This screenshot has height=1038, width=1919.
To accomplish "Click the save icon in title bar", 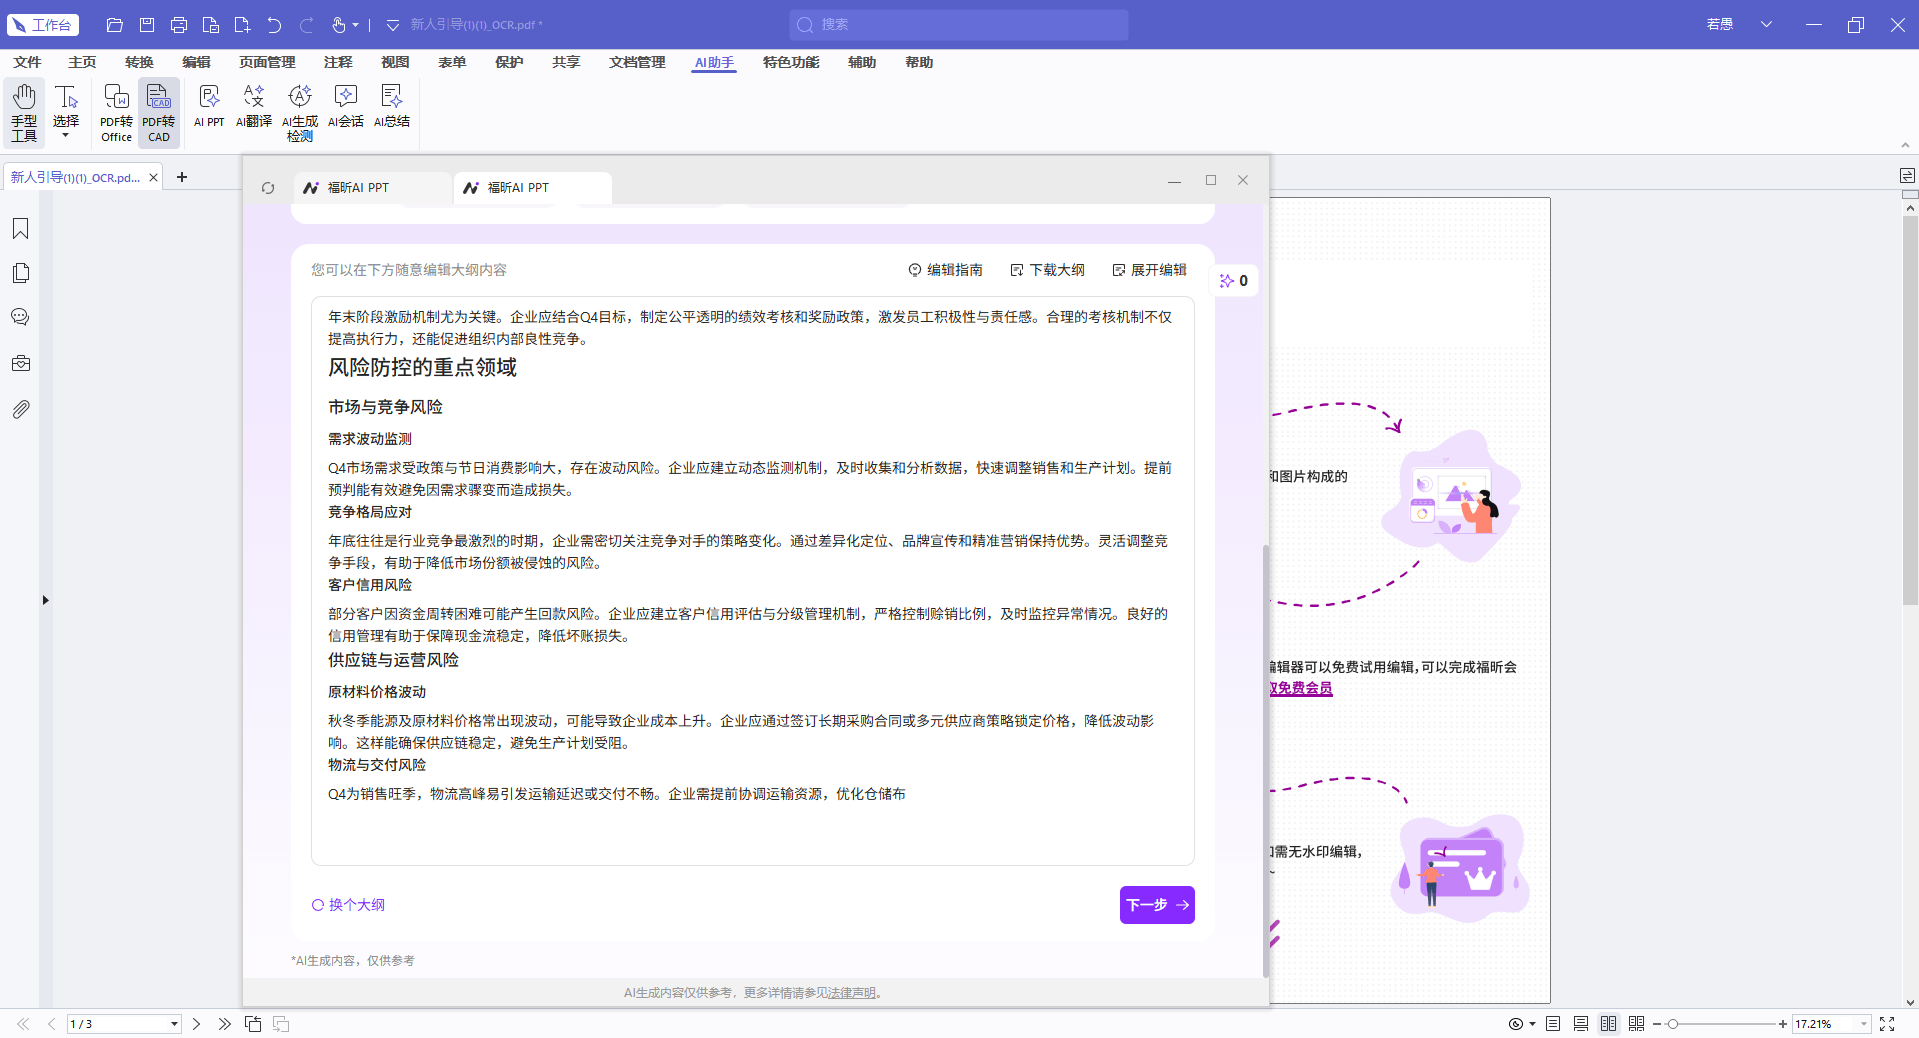I will point(147,25).
